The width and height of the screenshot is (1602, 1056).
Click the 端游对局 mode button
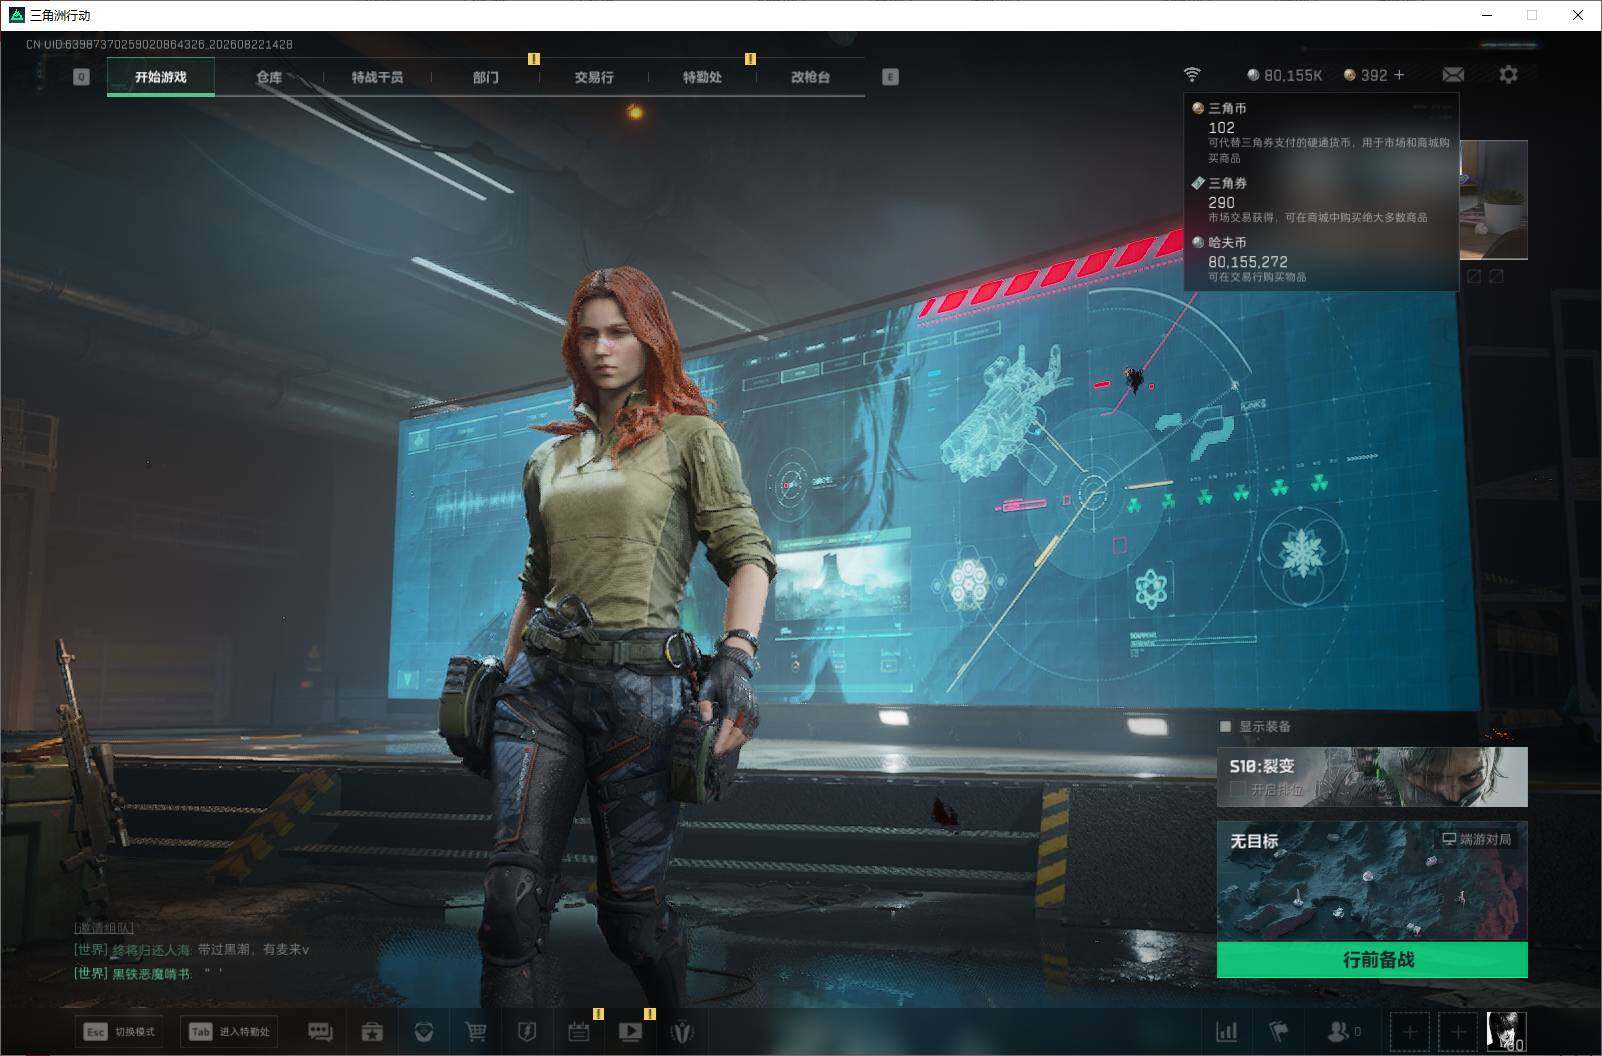pos(1476,839)
